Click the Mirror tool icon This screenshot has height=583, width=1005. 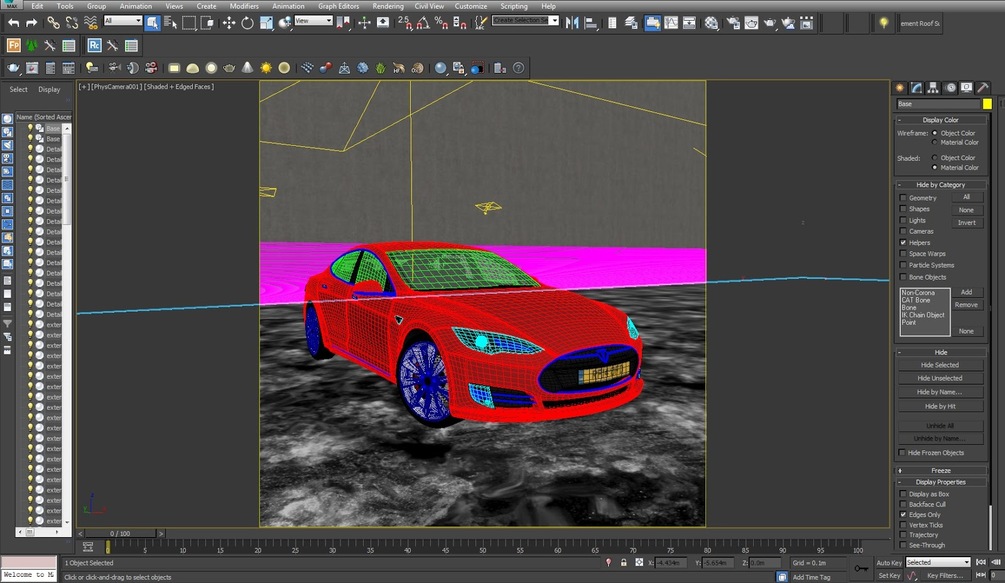572,23
